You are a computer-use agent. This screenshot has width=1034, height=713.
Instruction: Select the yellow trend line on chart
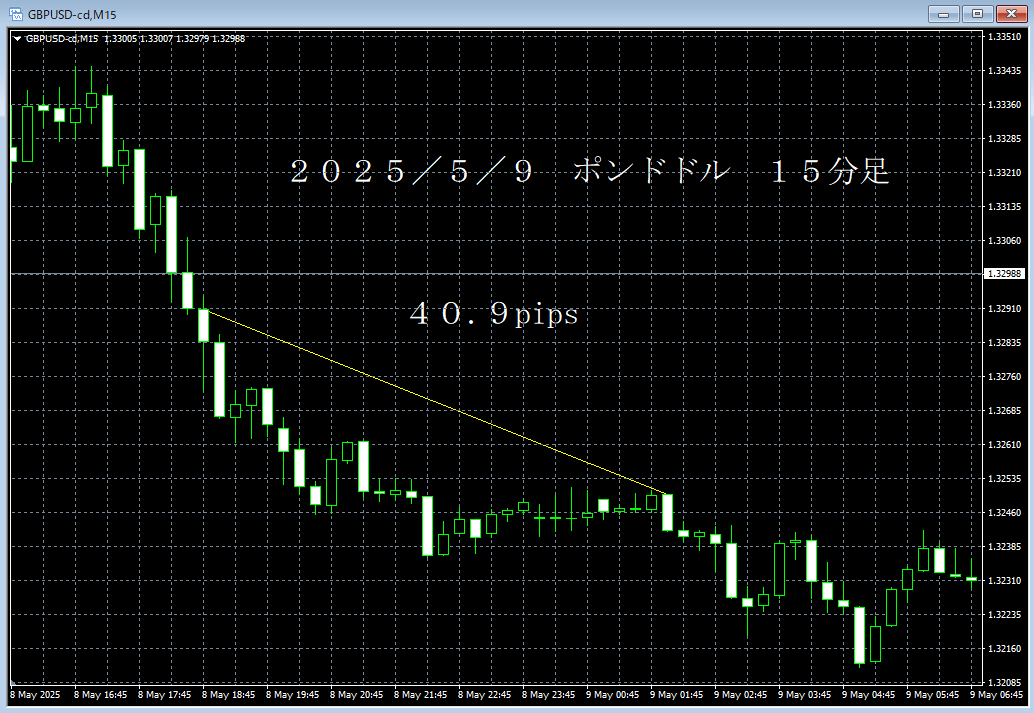[x=437, y=401]
